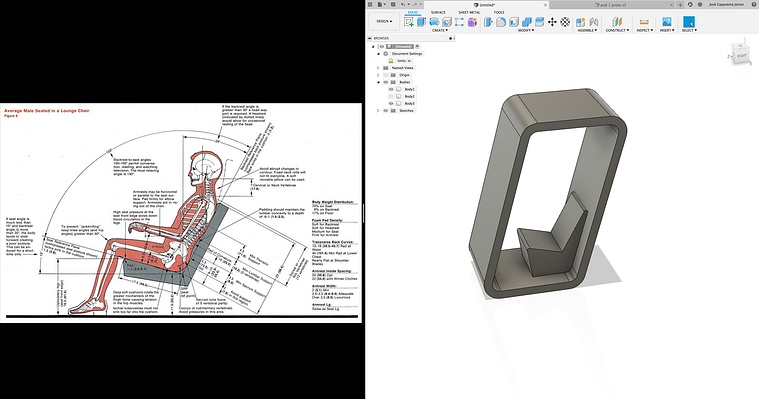Viewport: 759px width, 399px height.
Task: Collapse the Bodies folder
Action: pos(378,82)
